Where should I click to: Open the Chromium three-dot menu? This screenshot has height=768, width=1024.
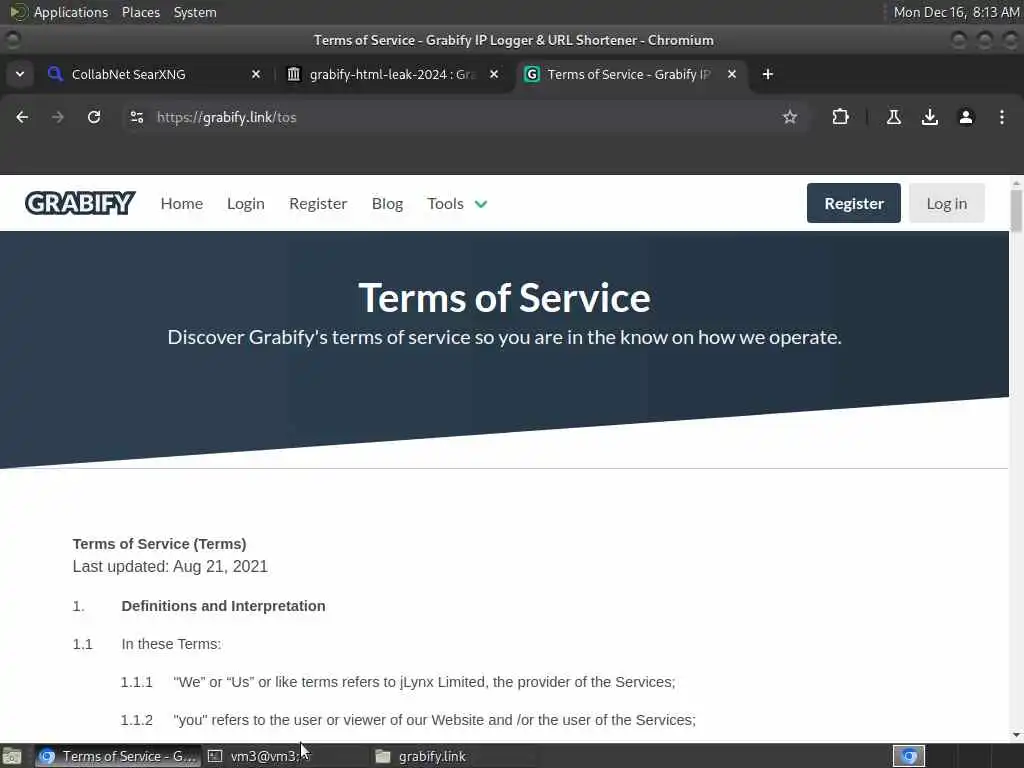click(1002, 117)
